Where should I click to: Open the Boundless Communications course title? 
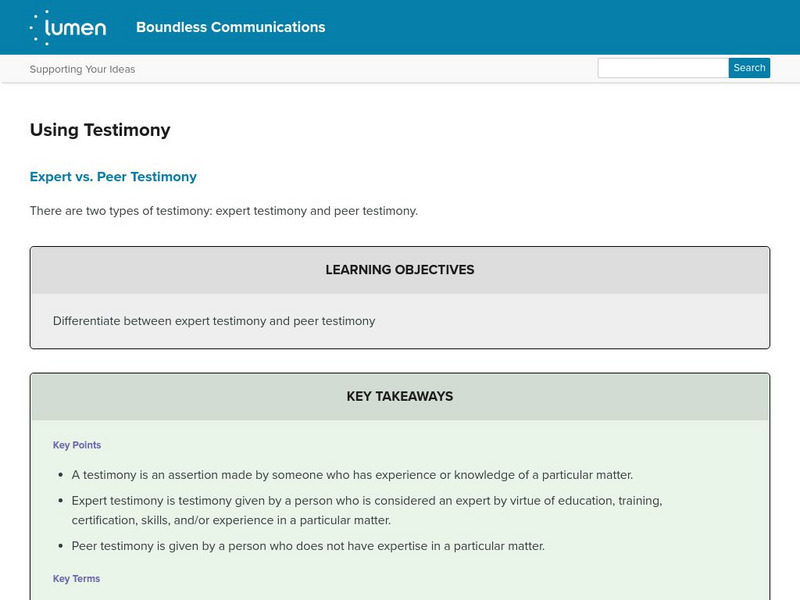tap(230, 27)
